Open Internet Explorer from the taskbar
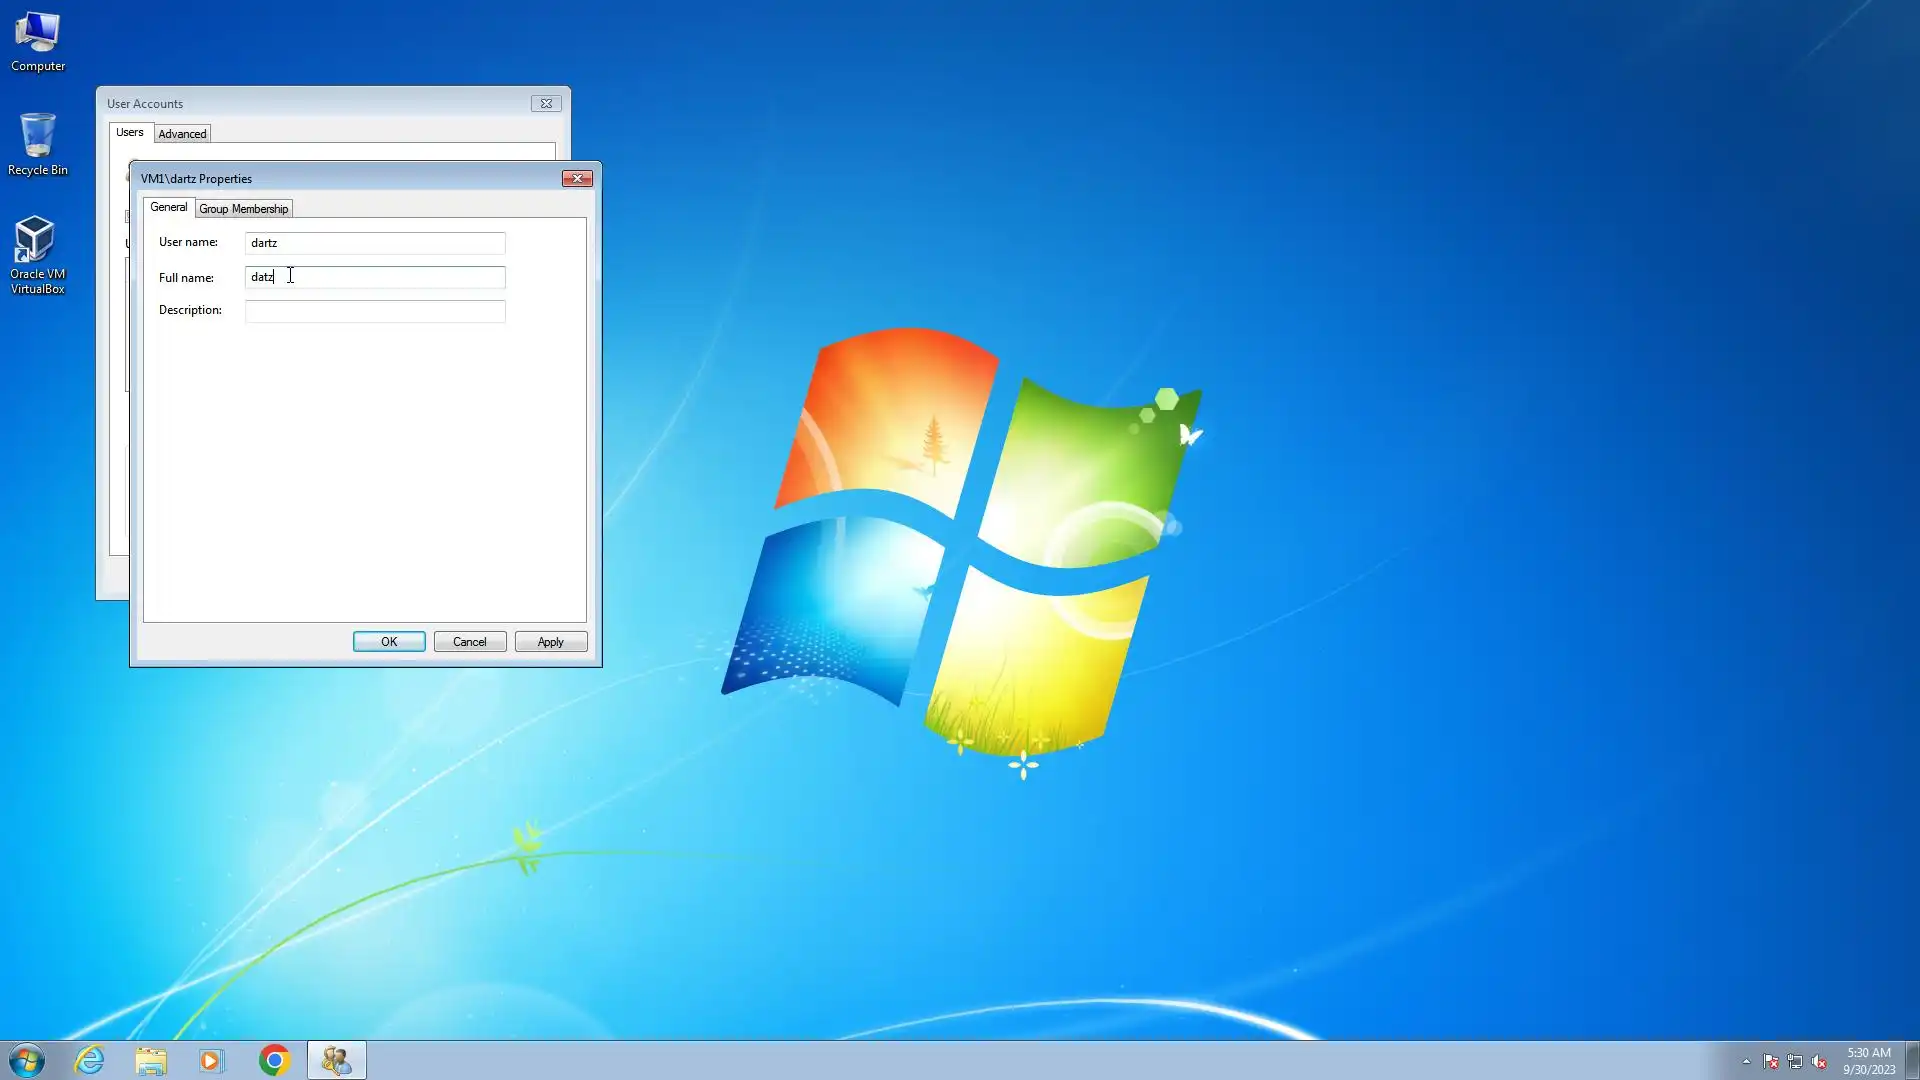Image resolution: width=1920 pixels, height=1080 pixels. (90, 1060)
